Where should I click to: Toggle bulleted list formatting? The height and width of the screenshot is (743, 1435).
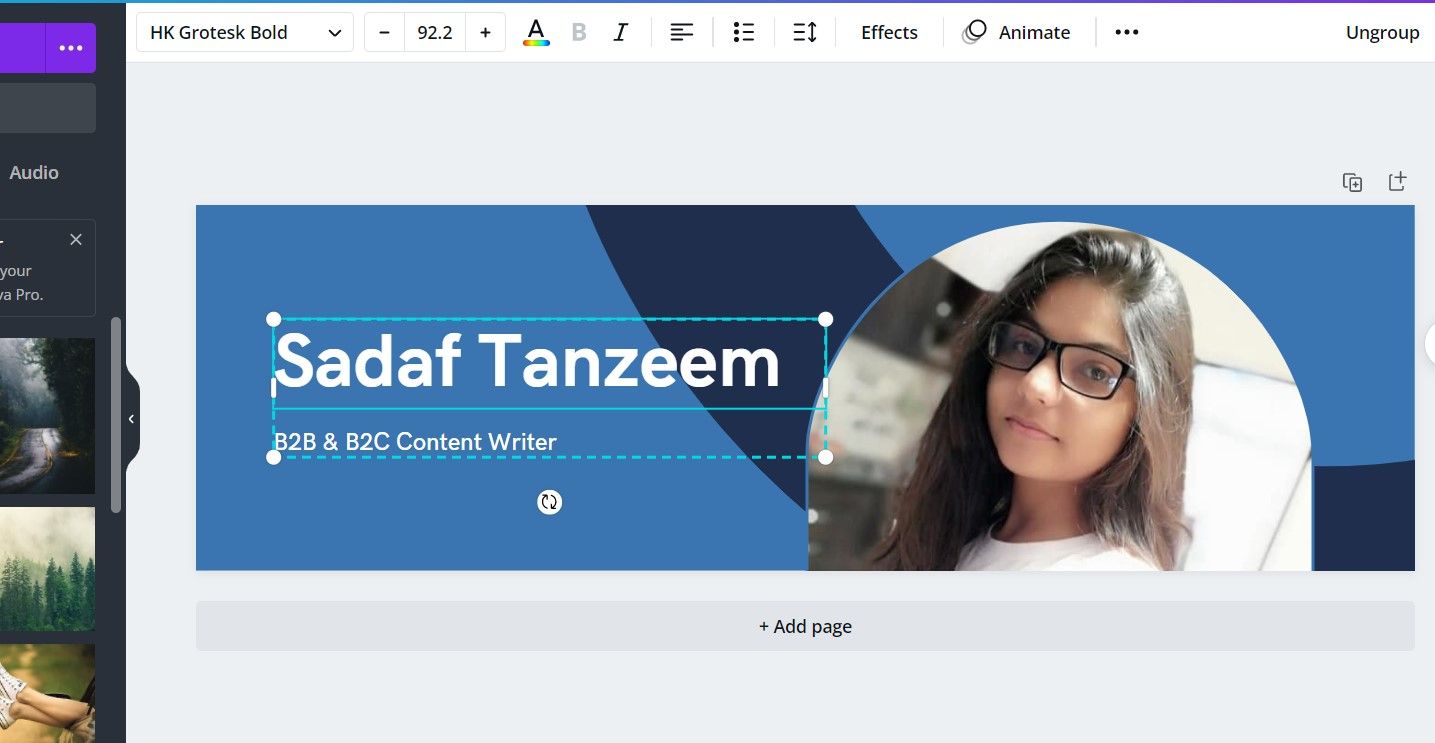[x=743, y=32]
